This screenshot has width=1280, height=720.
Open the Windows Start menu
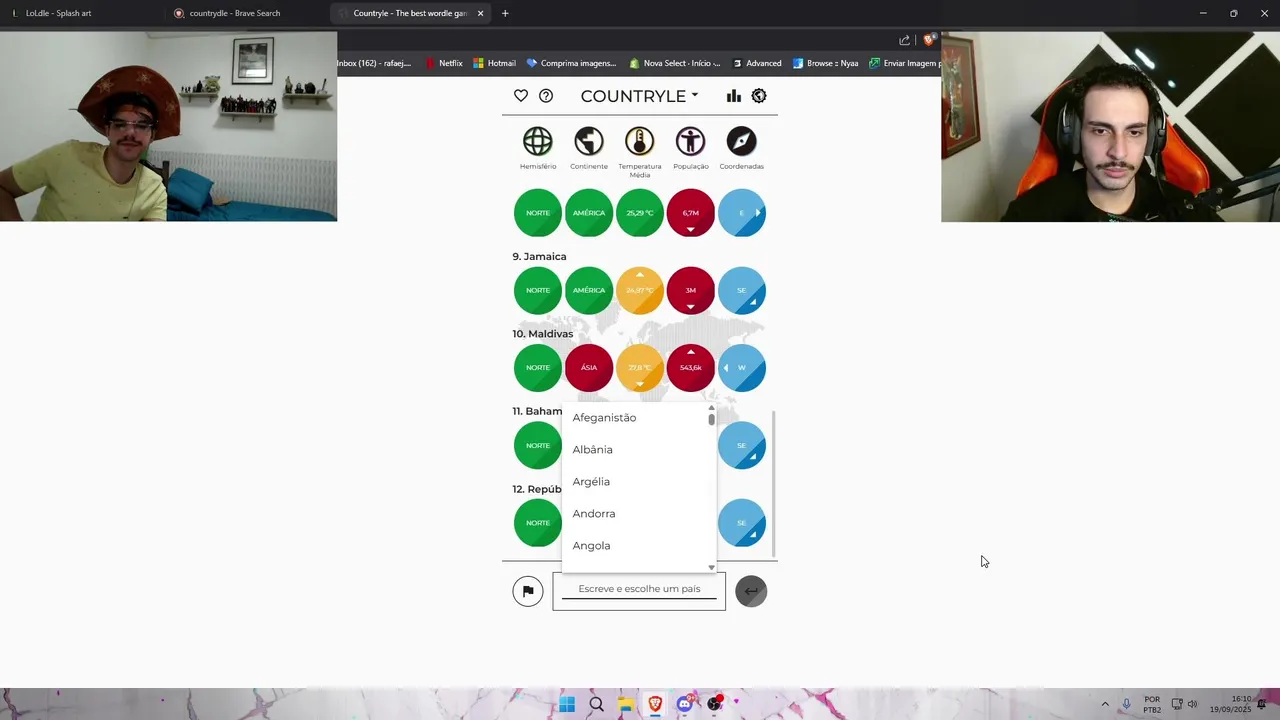tap(567, 704)
